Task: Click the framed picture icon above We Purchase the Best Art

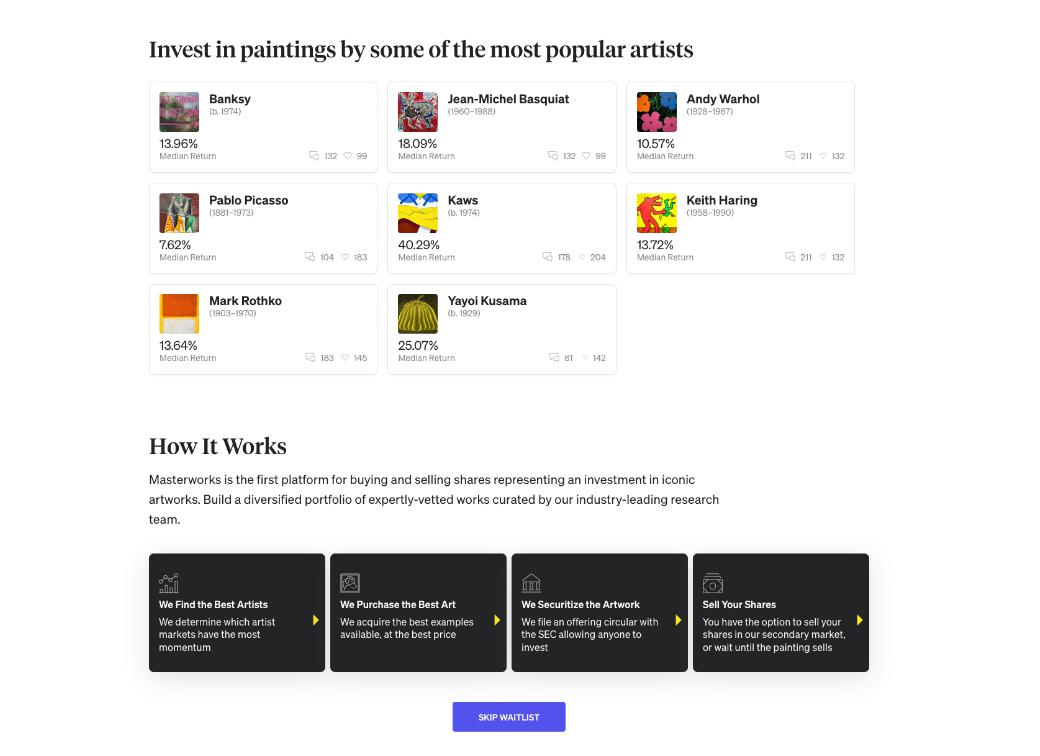Action: pyautogui.click(x=350, y=583)
